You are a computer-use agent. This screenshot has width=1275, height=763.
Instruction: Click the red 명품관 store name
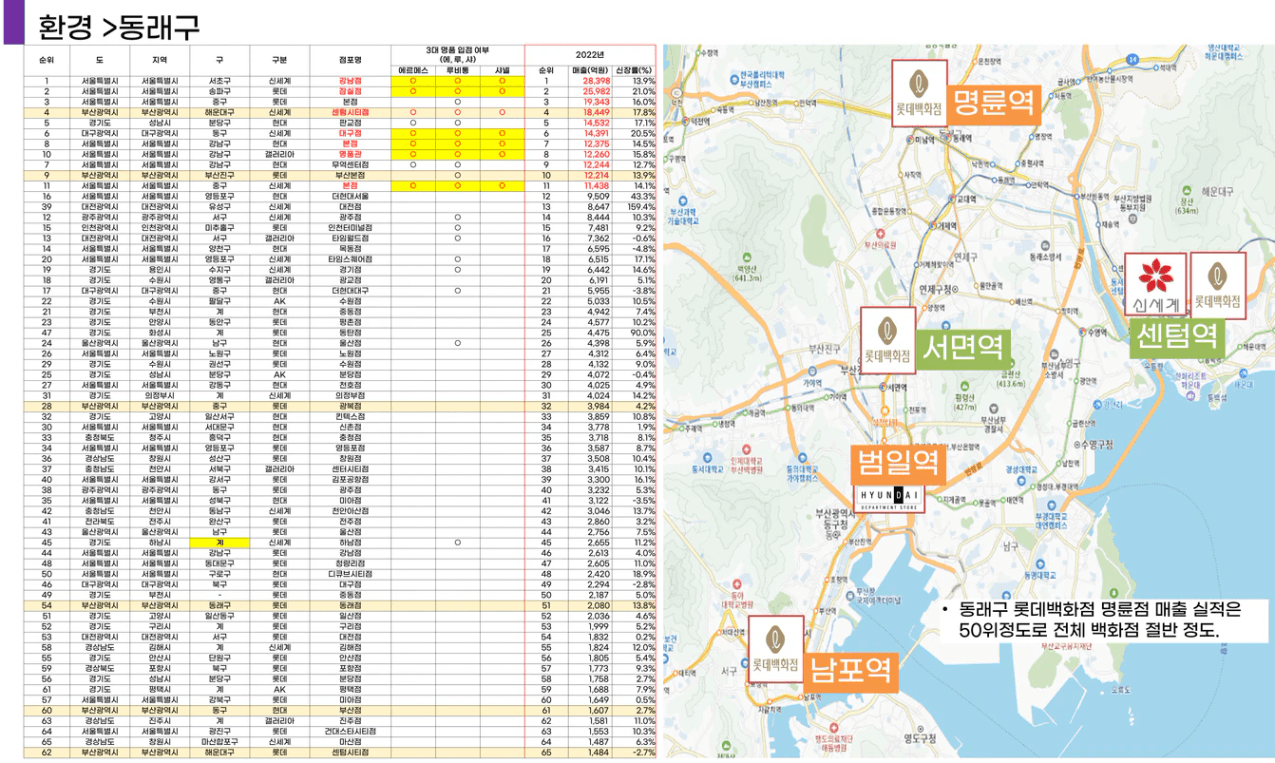pos(350,154)
